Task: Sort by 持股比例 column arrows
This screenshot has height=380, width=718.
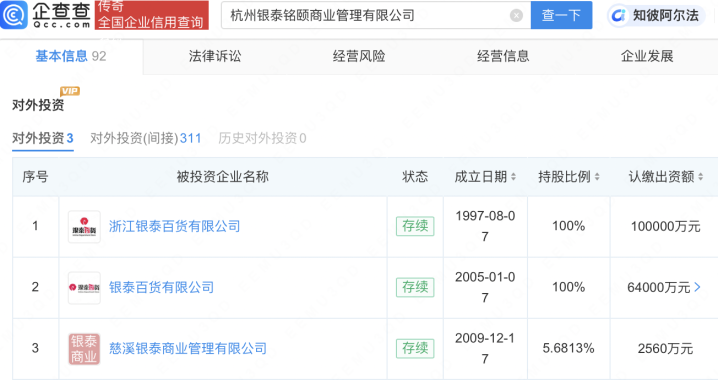Action: click(597, 177)
